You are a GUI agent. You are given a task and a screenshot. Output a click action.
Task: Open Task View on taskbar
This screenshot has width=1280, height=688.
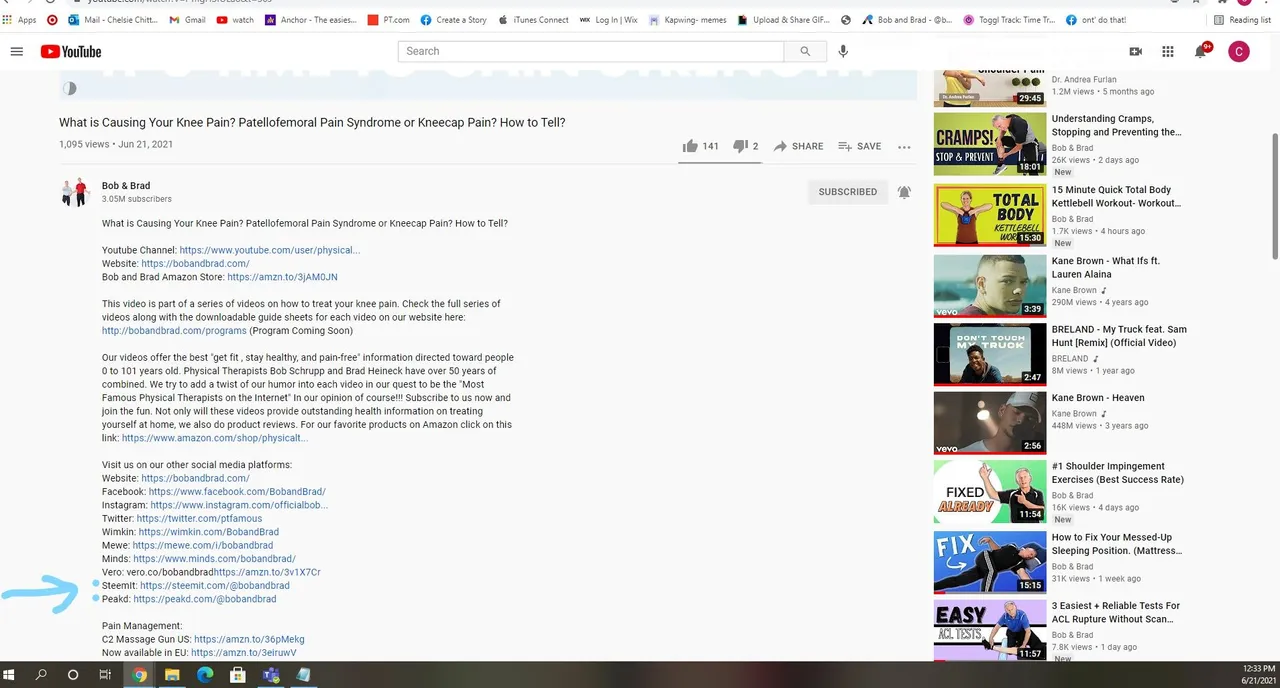pyautogui.click(x=105, y=675)
